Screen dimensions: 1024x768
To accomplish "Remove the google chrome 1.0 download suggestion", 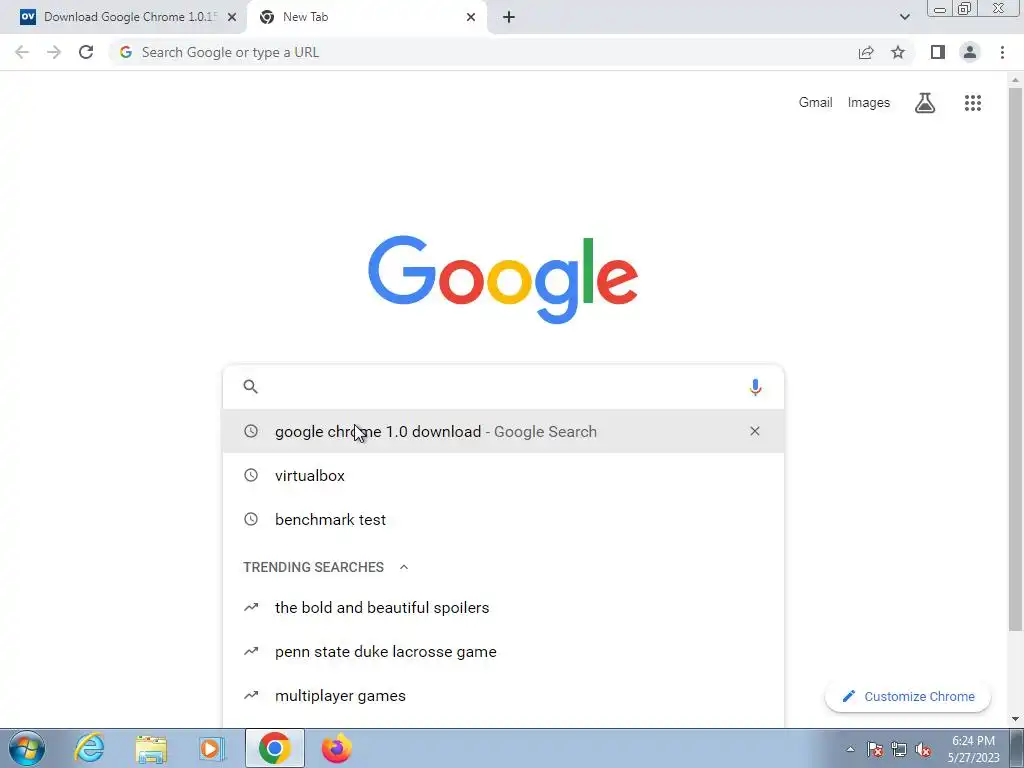I will point(755,431).
